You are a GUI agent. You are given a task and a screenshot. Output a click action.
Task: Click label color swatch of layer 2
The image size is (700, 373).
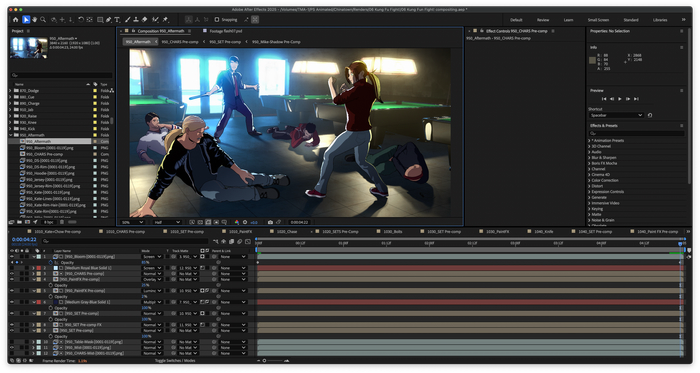38,268
